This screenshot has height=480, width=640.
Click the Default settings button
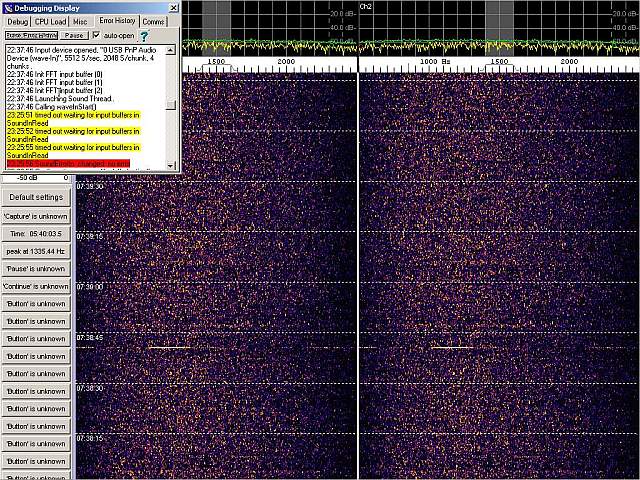click(x=36, y=197)
